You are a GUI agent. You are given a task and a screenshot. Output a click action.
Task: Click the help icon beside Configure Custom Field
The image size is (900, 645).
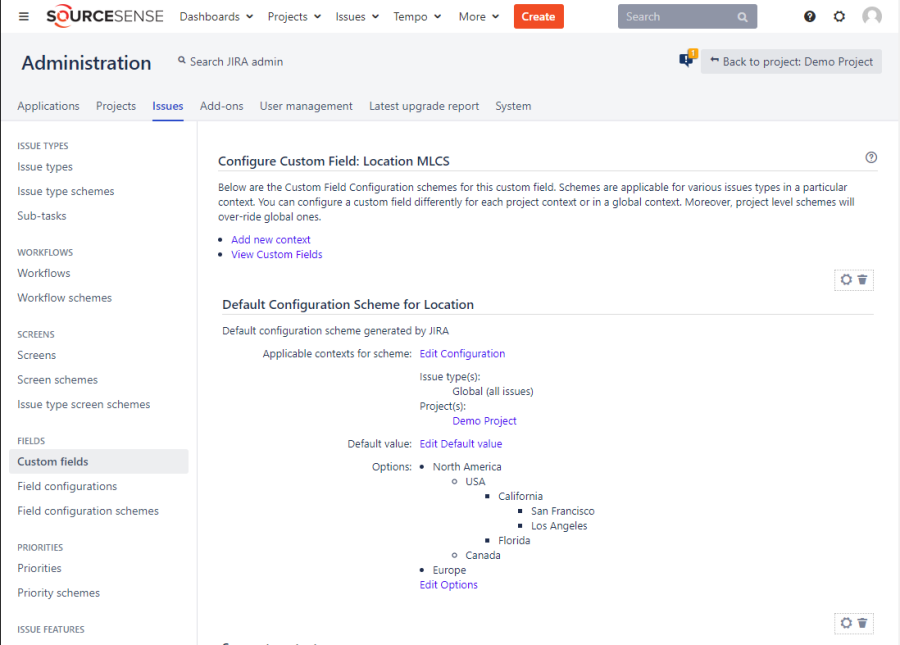pos(871,157)
